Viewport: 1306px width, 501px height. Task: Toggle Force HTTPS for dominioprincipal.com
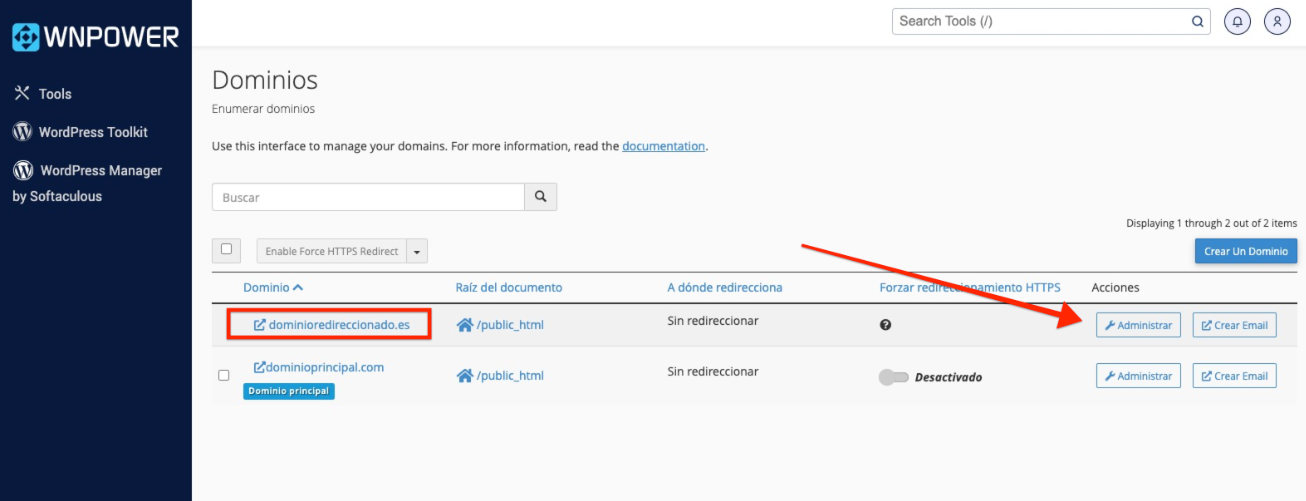click(893, 377)
